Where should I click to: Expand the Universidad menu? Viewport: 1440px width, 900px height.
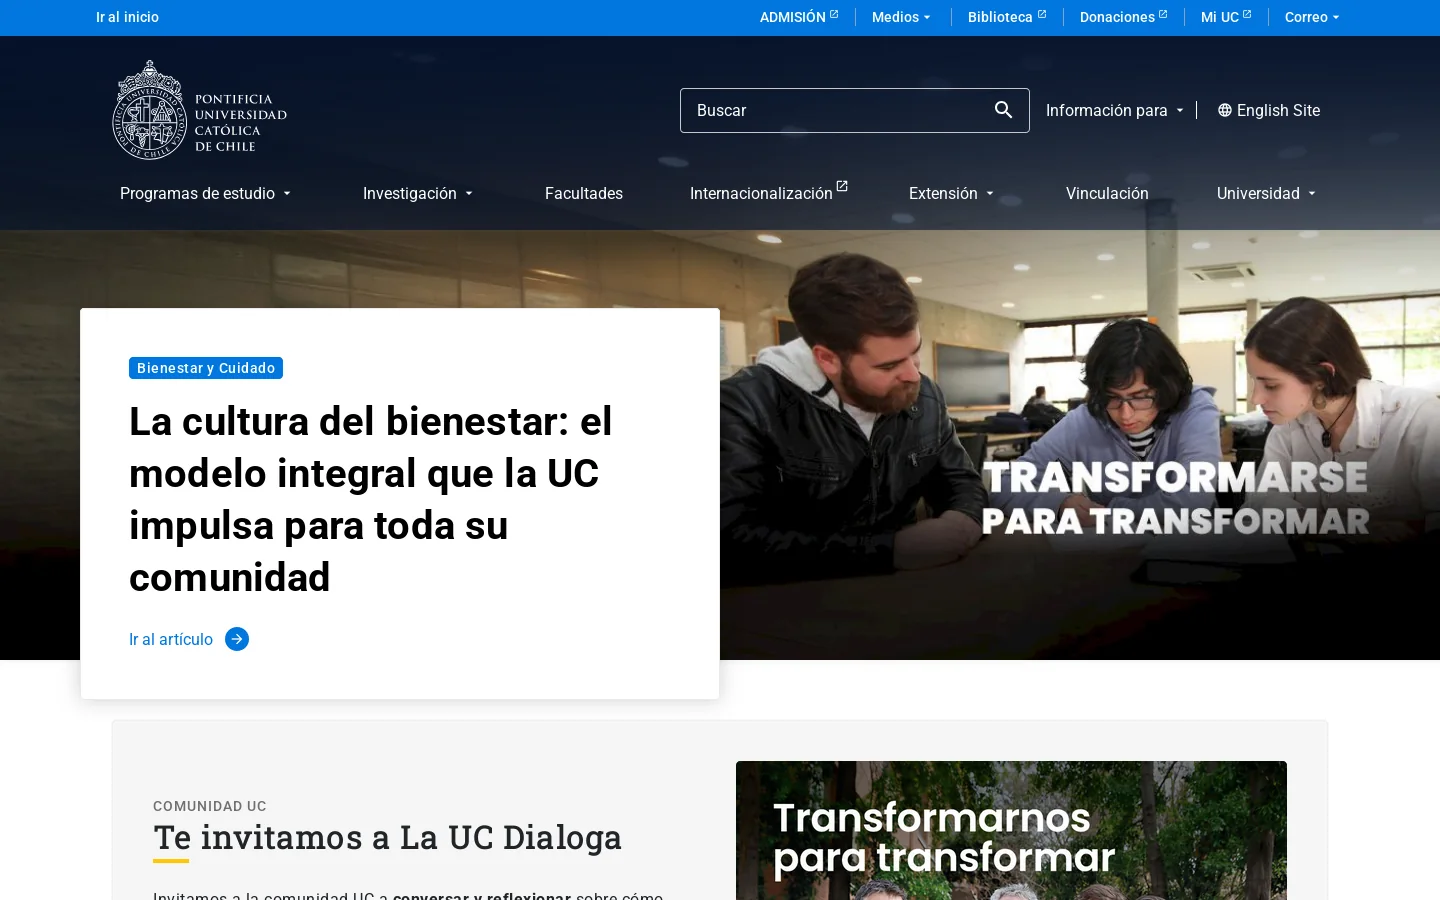pos(1266,193)
